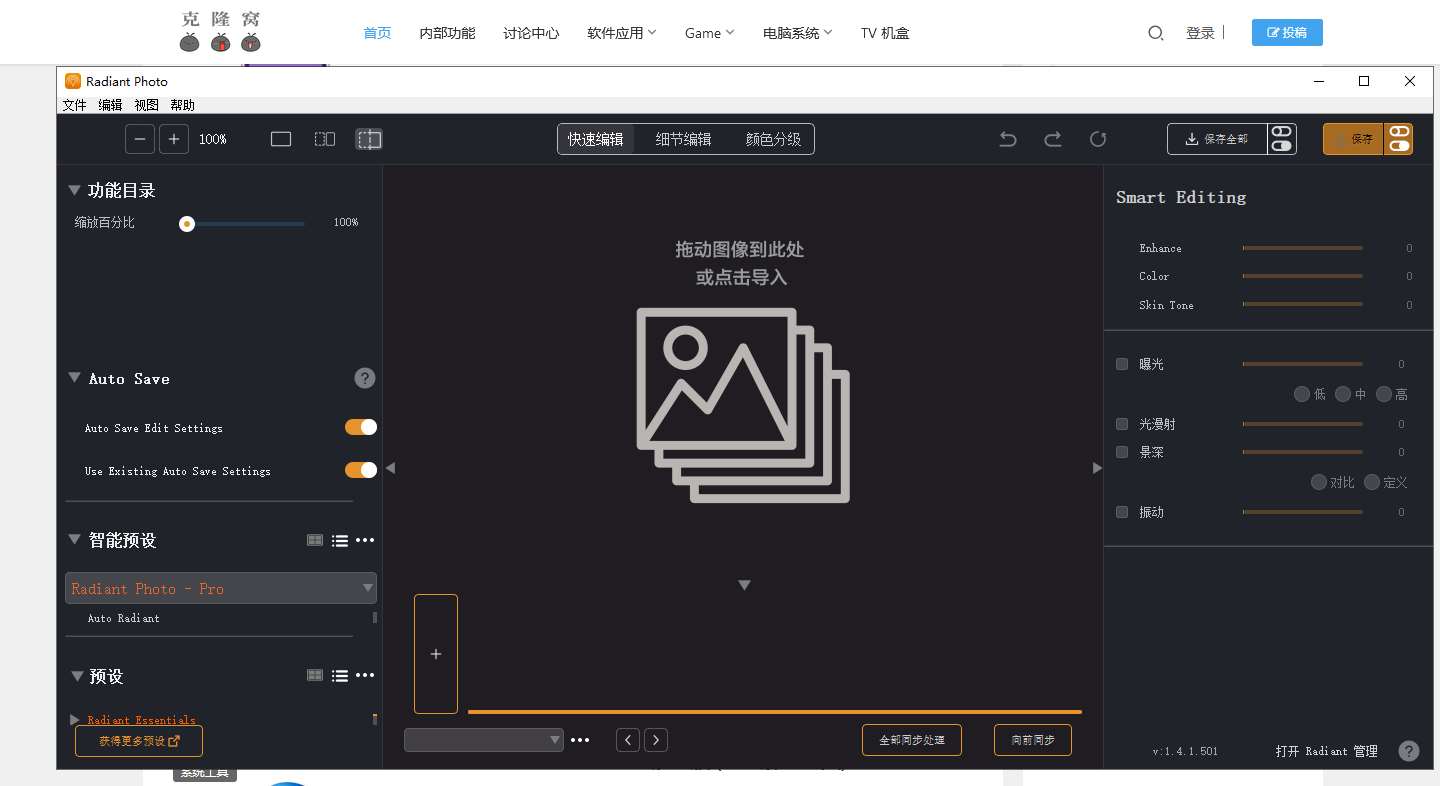Disable Use Existing Auto Save Settings
1440x786 pixels.
pyautogui.click(x=361, y=470)
